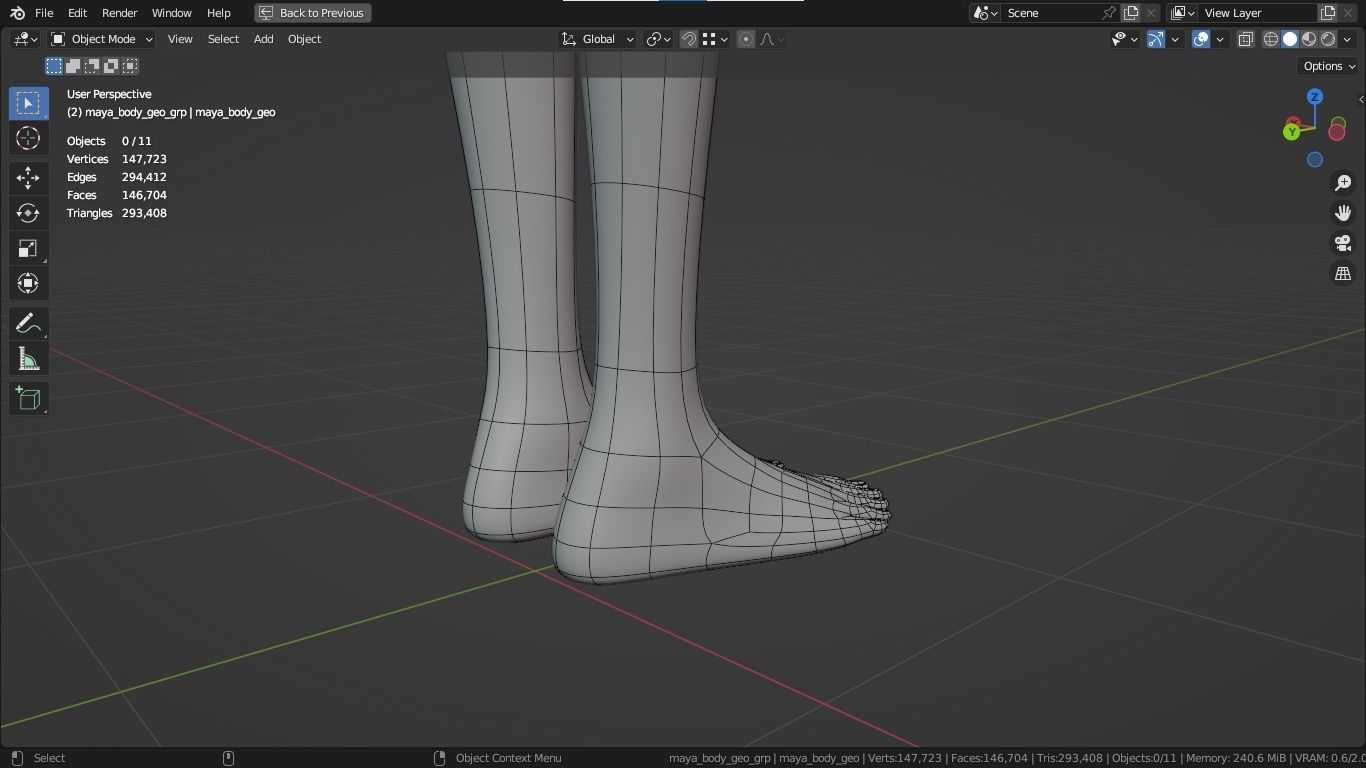
Task: Create a new scene with copy icon
Action: pos(1131,13)
